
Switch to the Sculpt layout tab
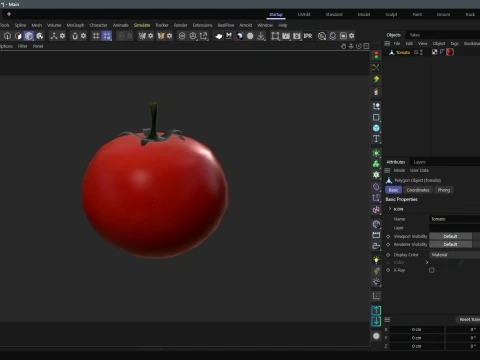pos(391,14)
